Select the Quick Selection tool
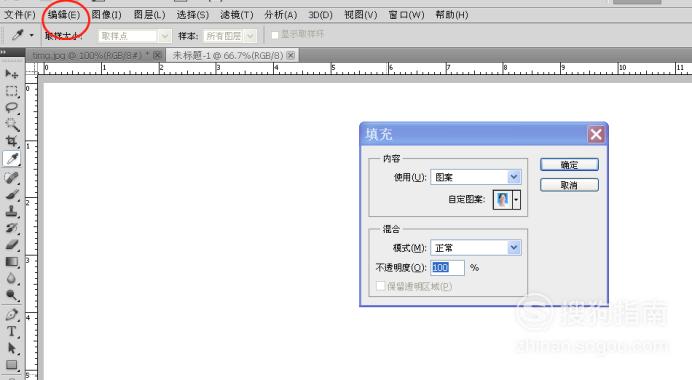Image resolution: width=692 pixels, height=380 pixels. click(x=11, y=124)
